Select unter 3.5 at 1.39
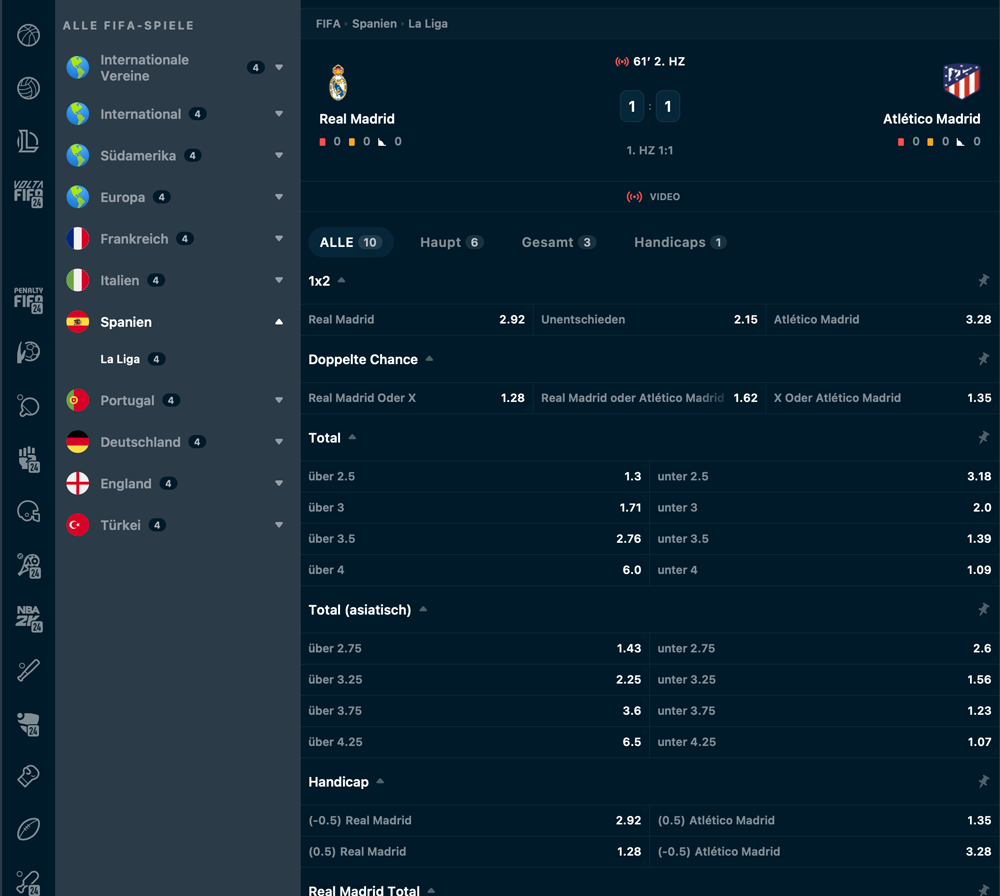This screenshot has height=896, width=1000. pyautogui.click(x=825, y=539)
